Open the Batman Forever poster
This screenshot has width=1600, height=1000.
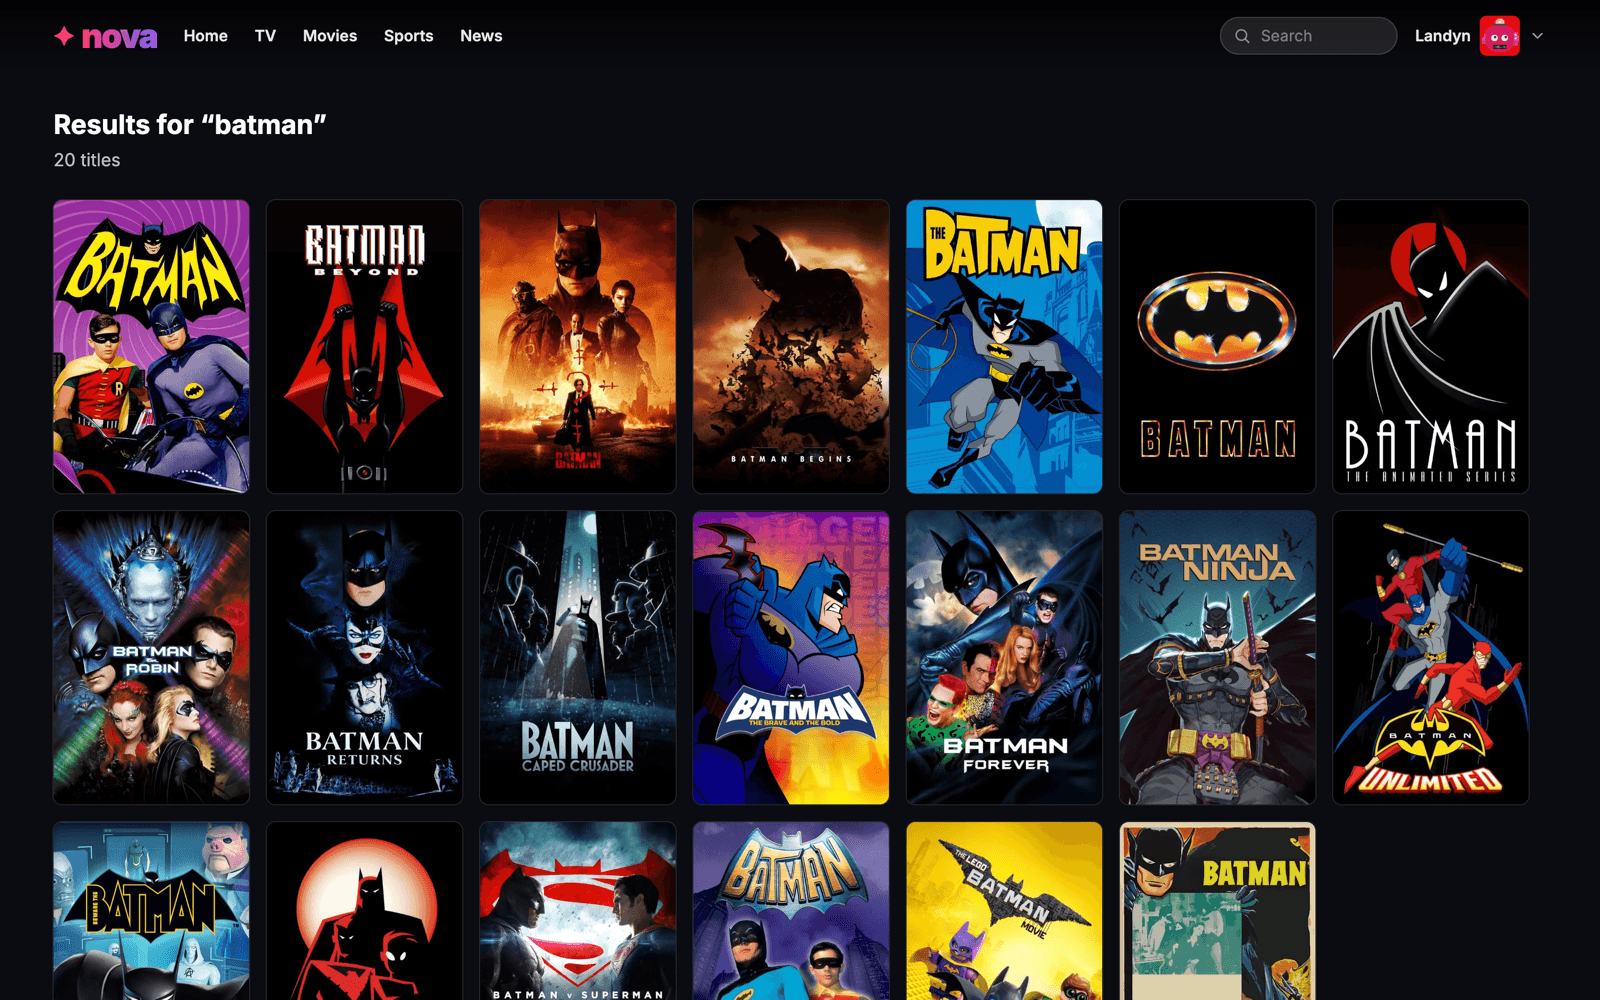tap(1004, 658)
